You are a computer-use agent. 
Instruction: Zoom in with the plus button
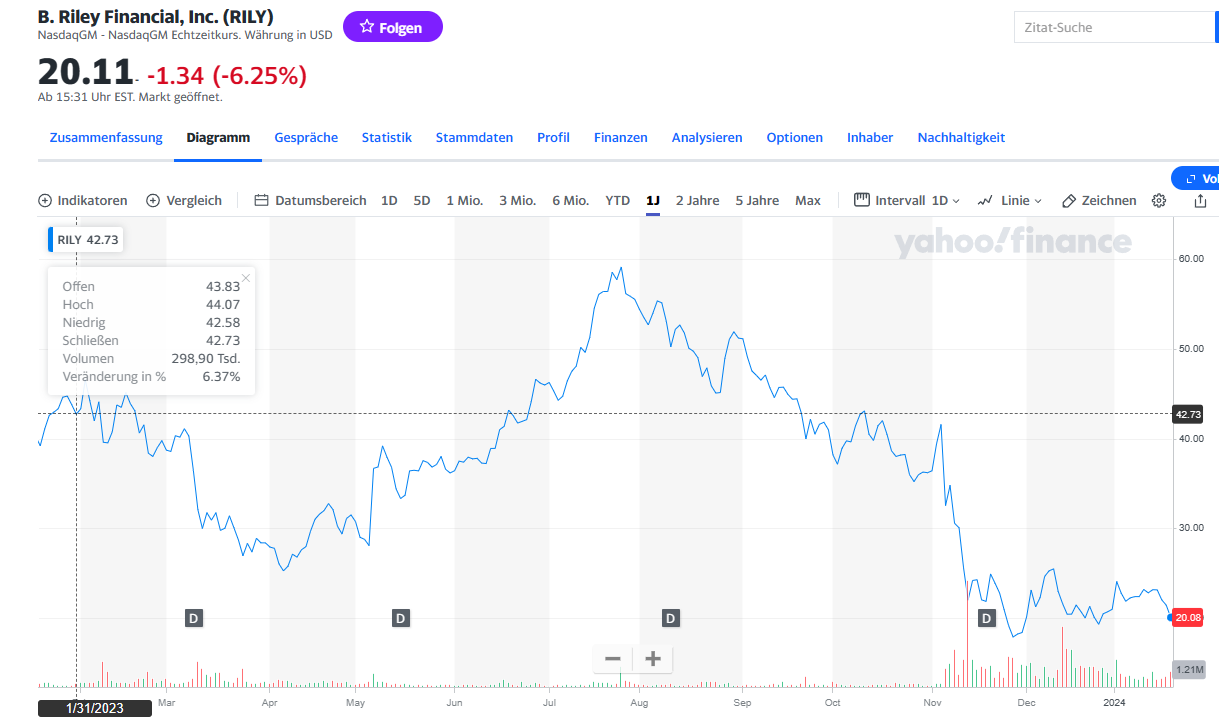tap(653, 659)
